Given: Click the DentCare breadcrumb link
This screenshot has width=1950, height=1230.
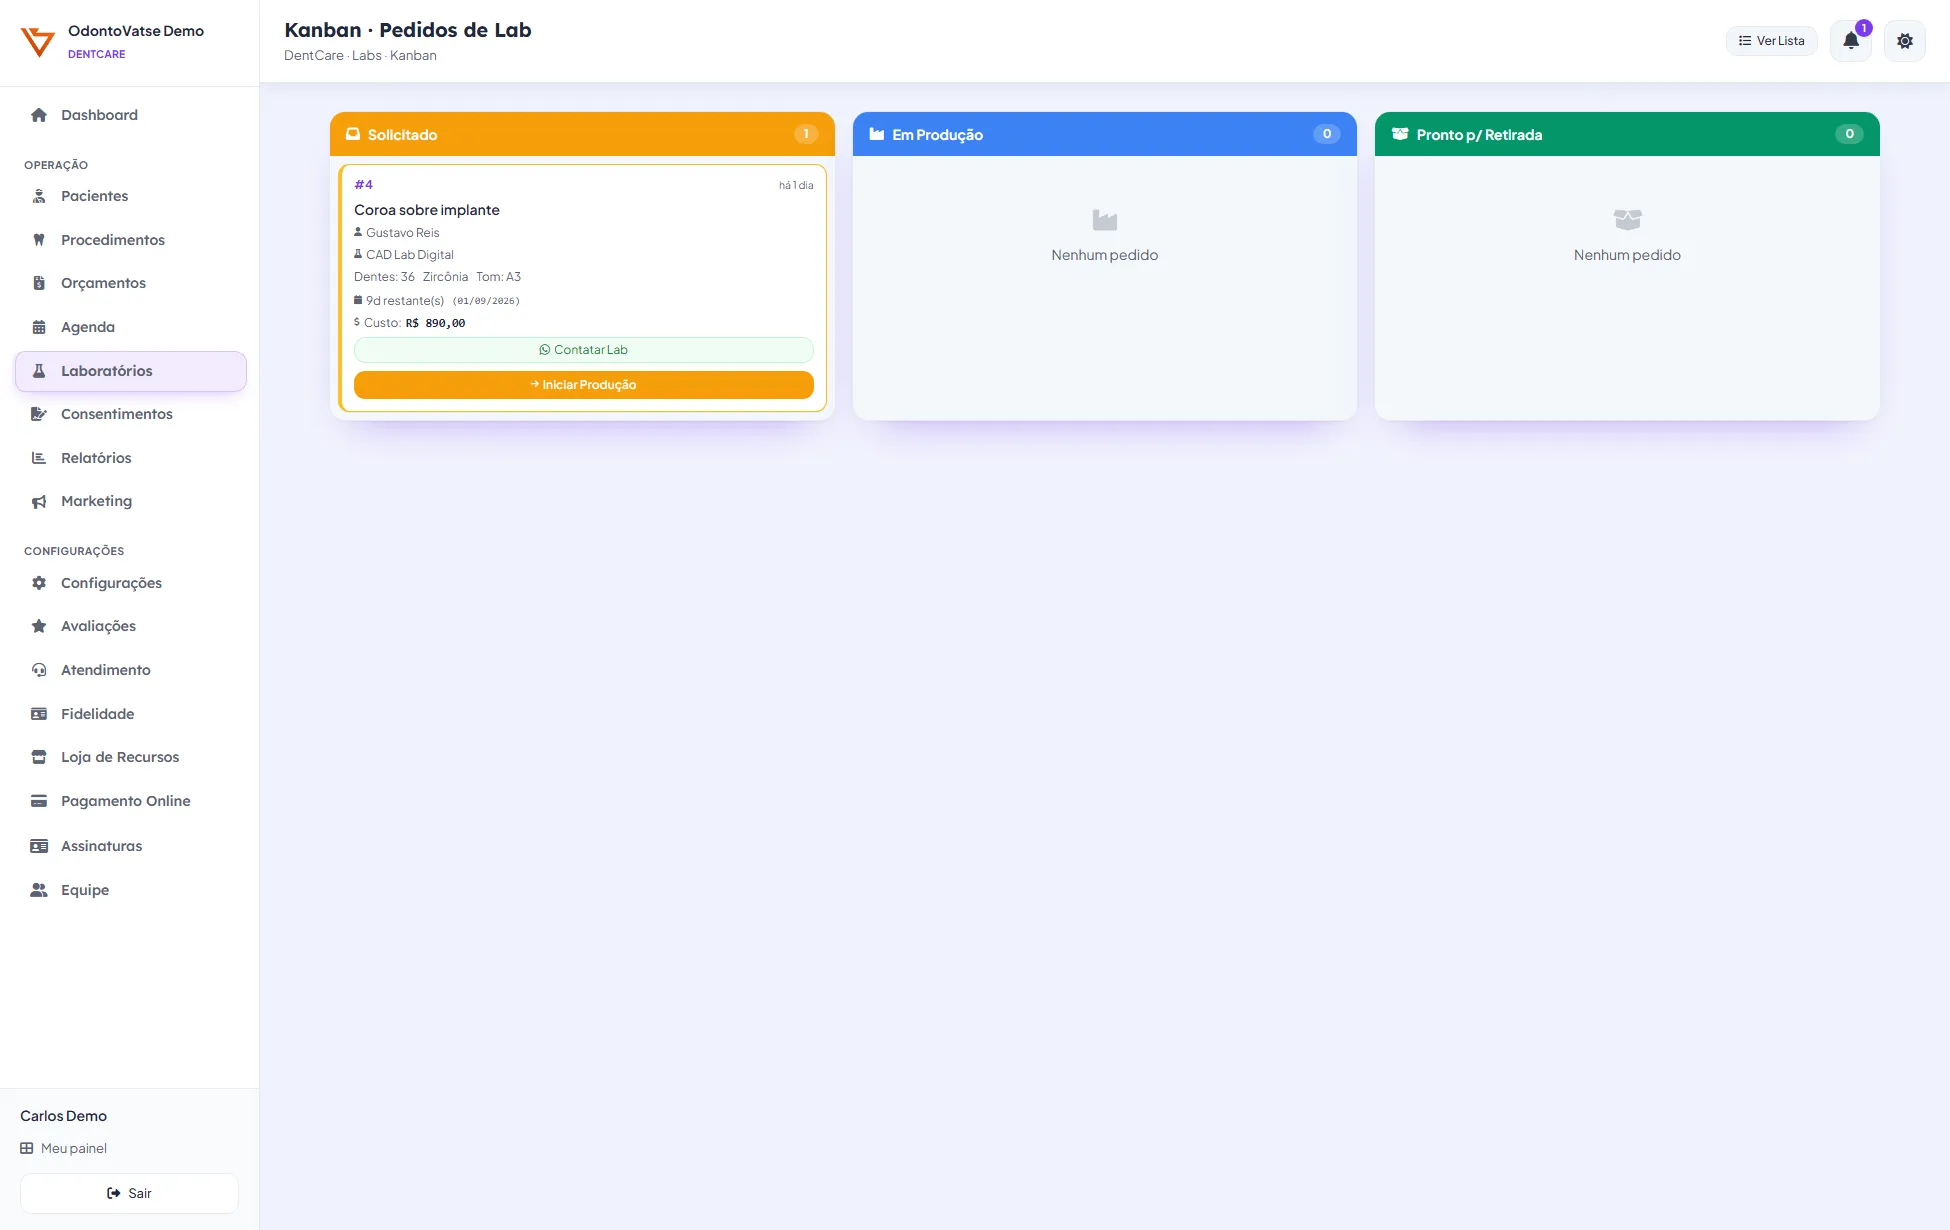Looking at the screenshot, I should click(x=314, y=55).
